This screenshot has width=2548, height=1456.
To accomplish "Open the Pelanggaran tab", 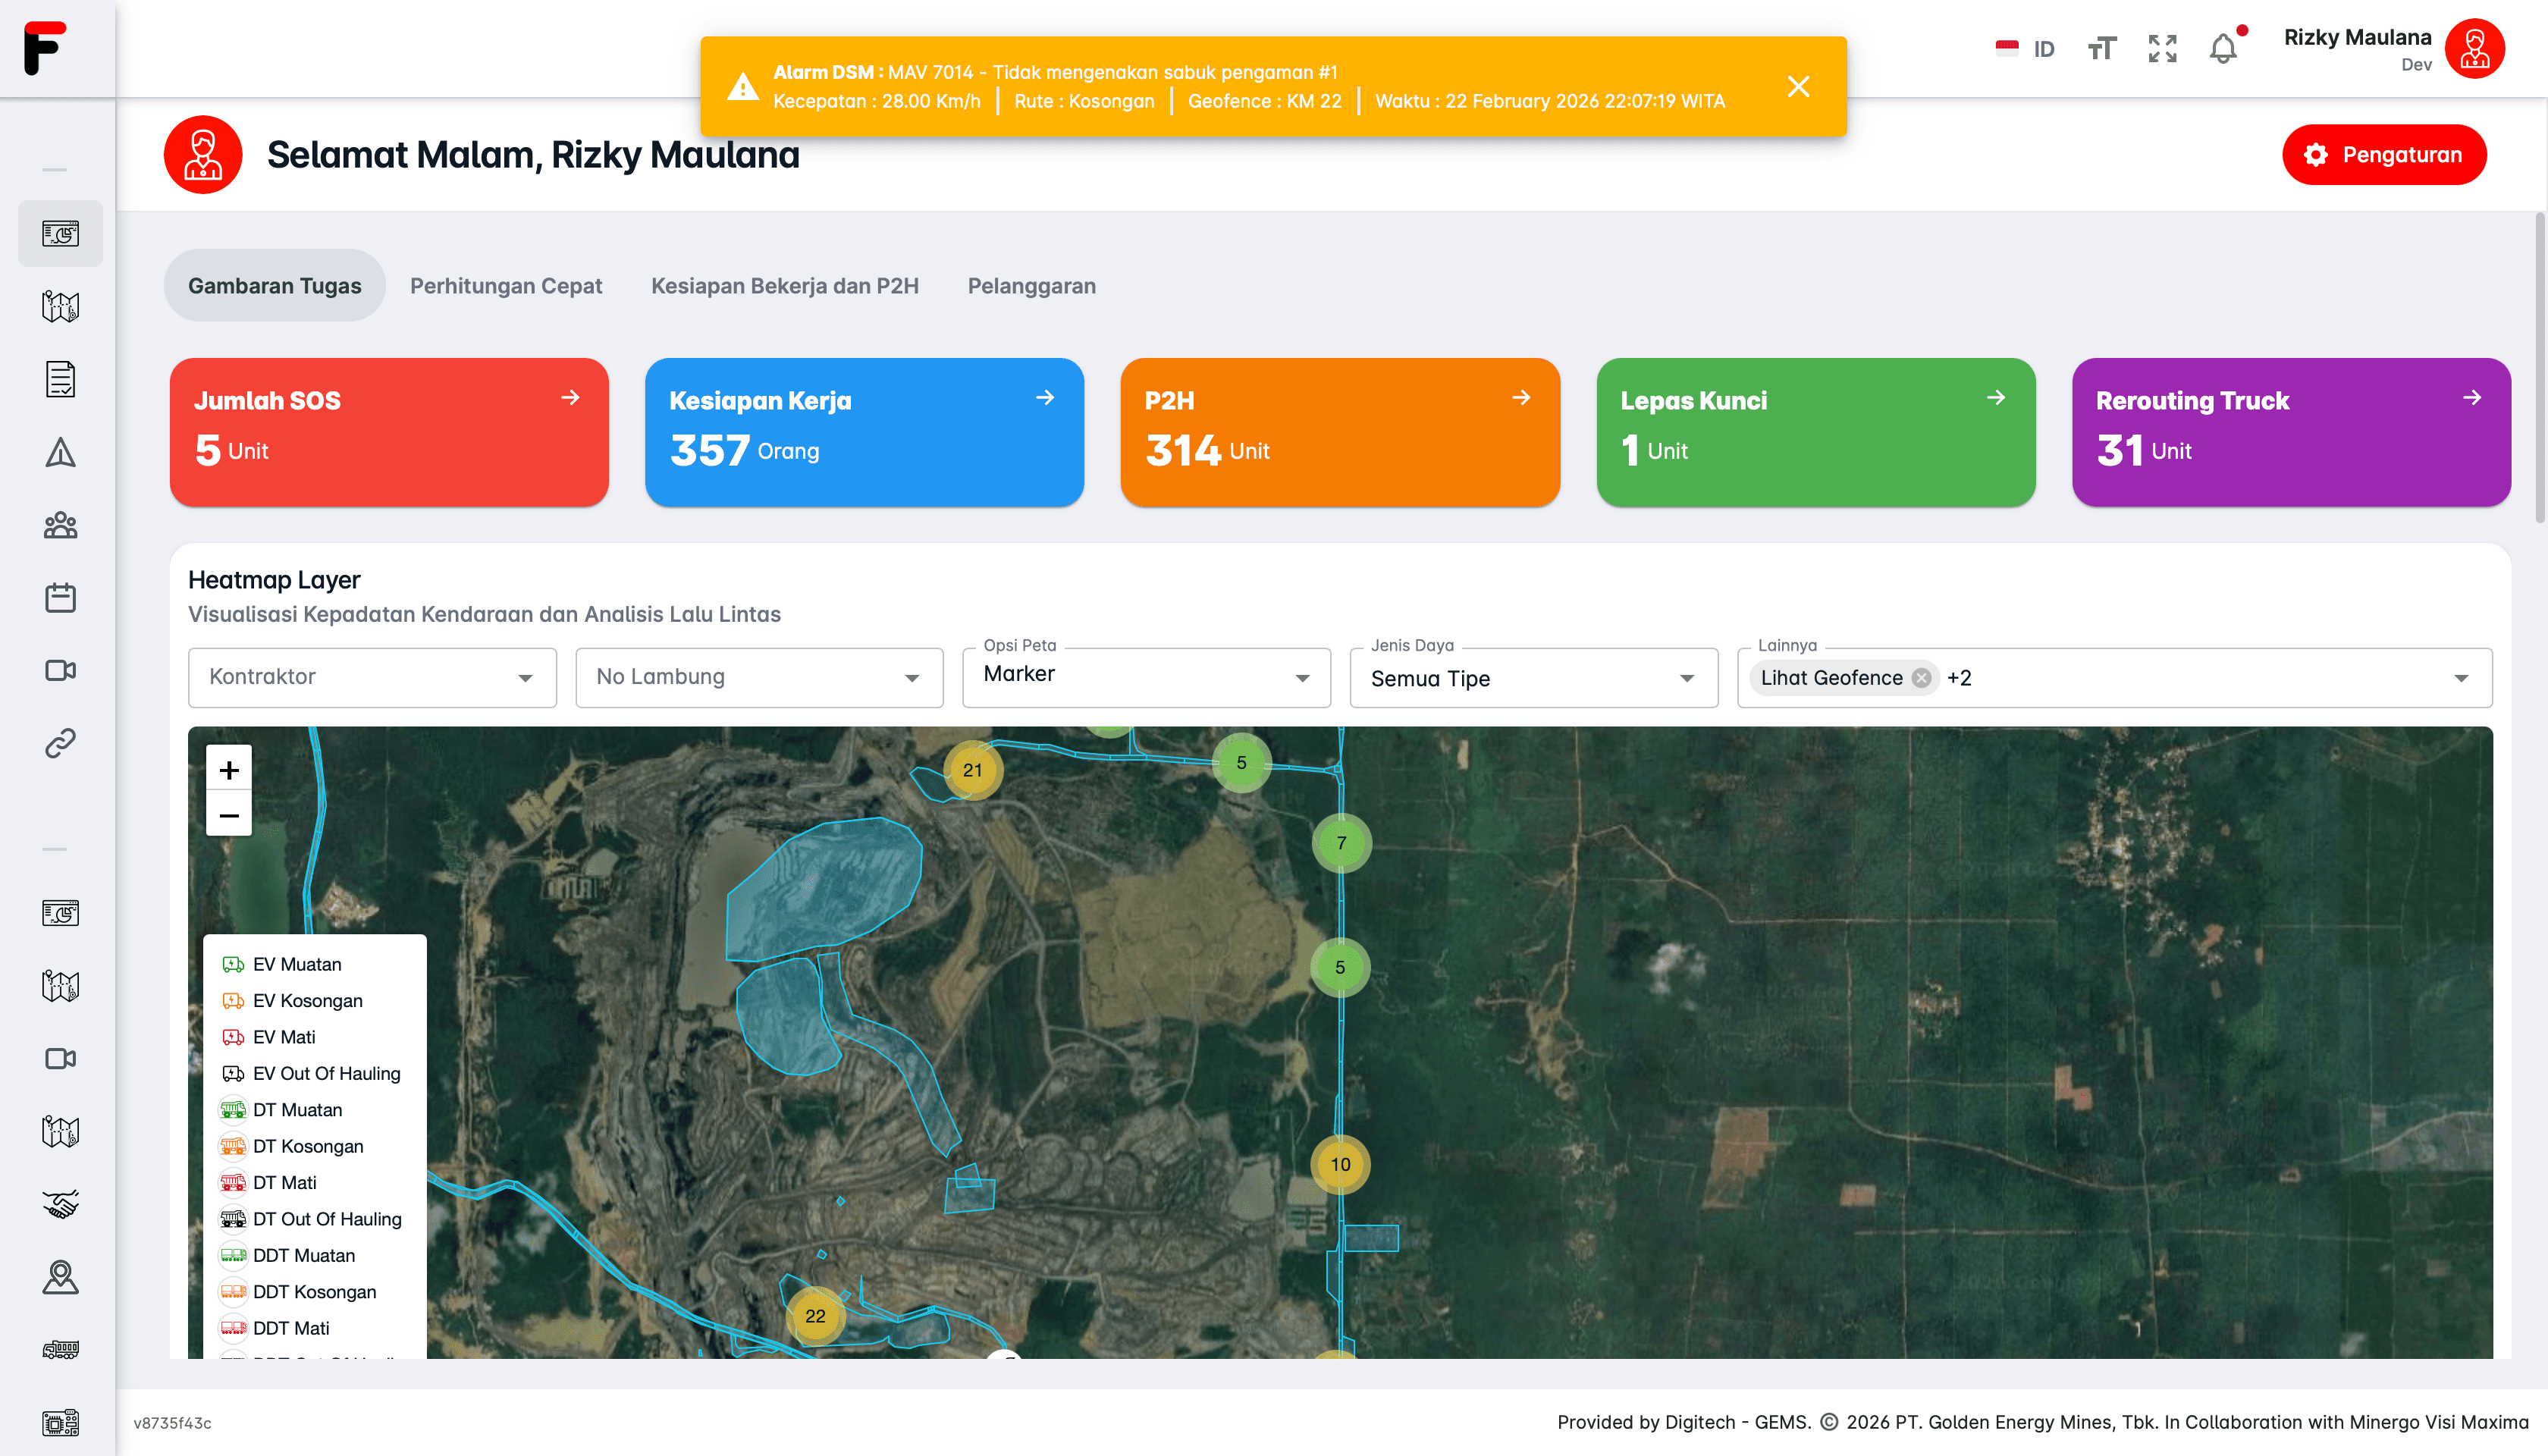I will point(1031,286).
